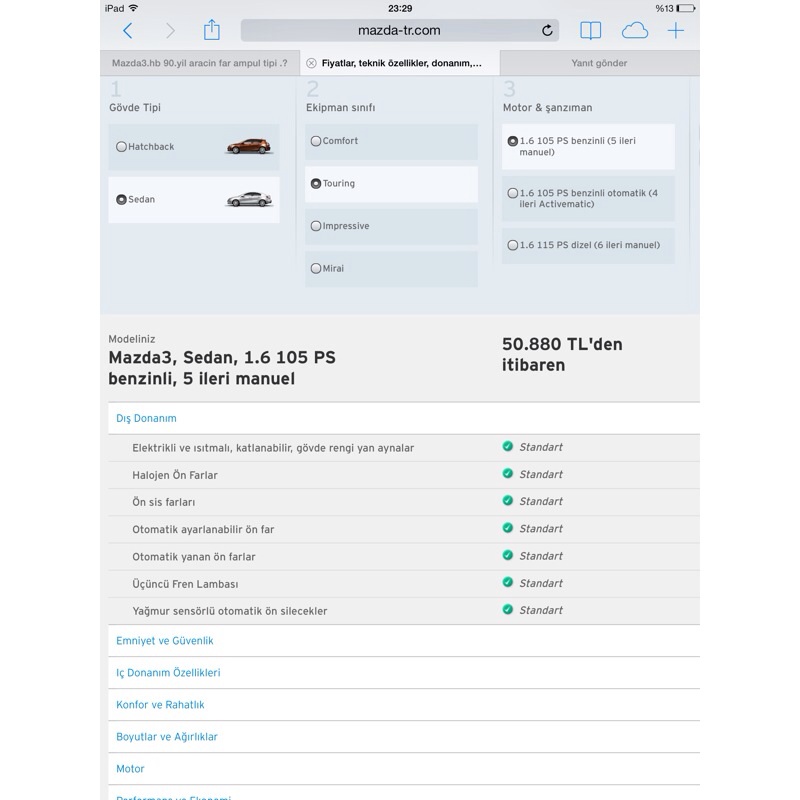The height and width of the screenshot is (800, 800).
Task: Select 1.6 105 PS benzinli otomatik Activematic
Action: pos(588,198)
